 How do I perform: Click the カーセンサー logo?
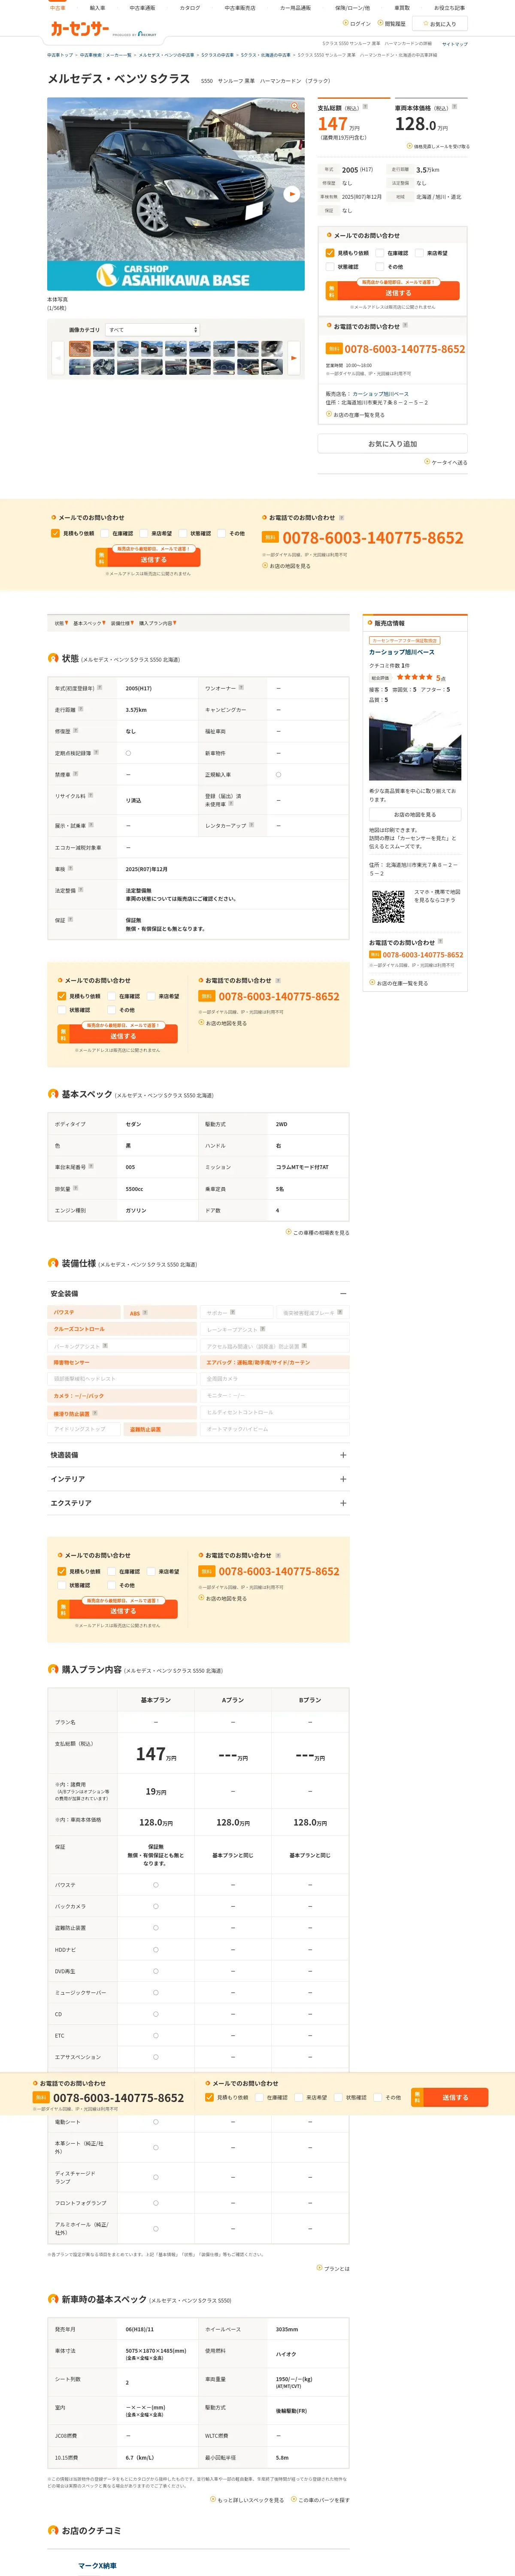80,30
